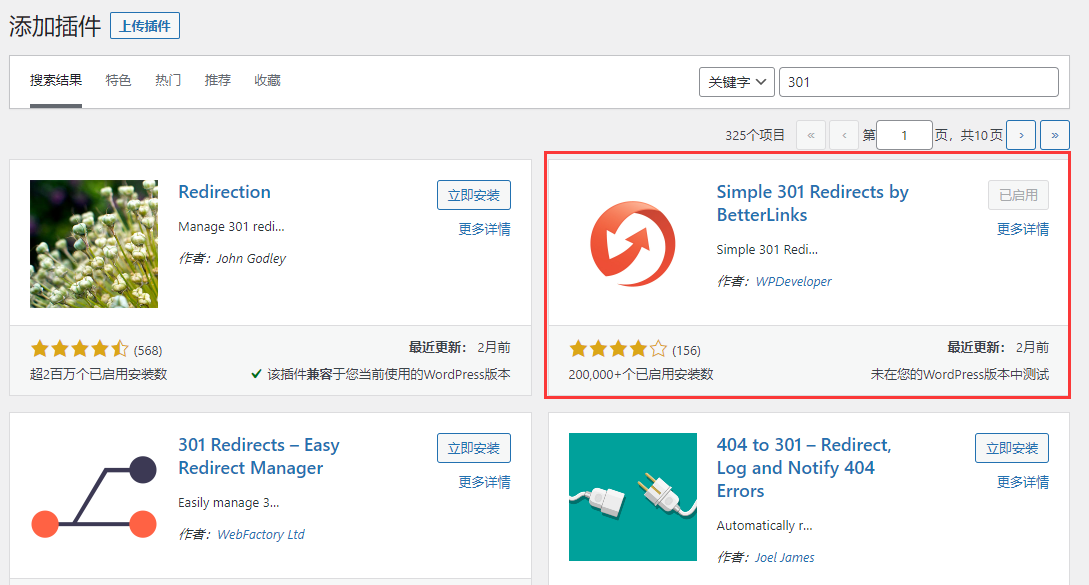The height and width of the screenshot is (585, 1089).
Task: Open author link WPDeveloper
Action: point(793,281)
